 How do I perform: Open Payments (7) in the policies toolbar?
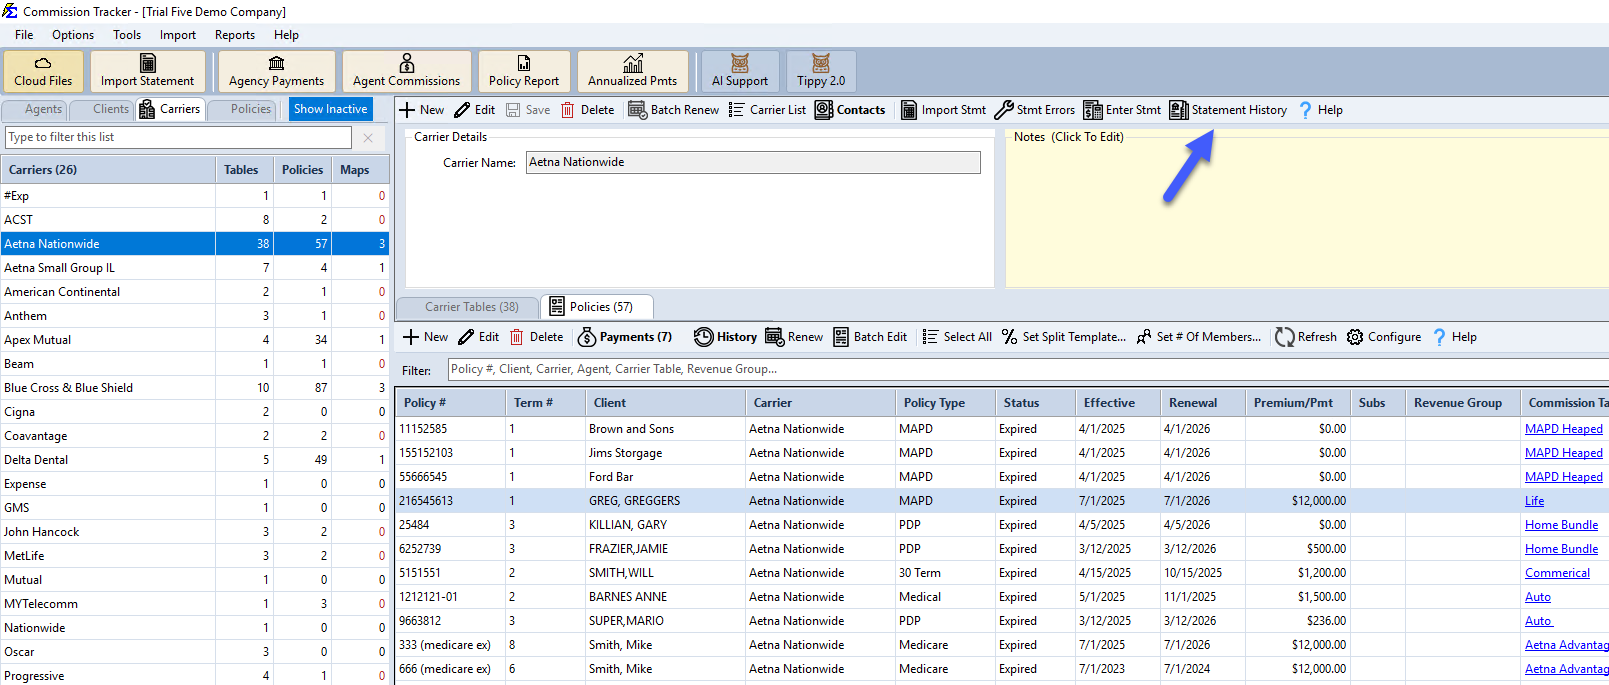(x=625, y=337)
